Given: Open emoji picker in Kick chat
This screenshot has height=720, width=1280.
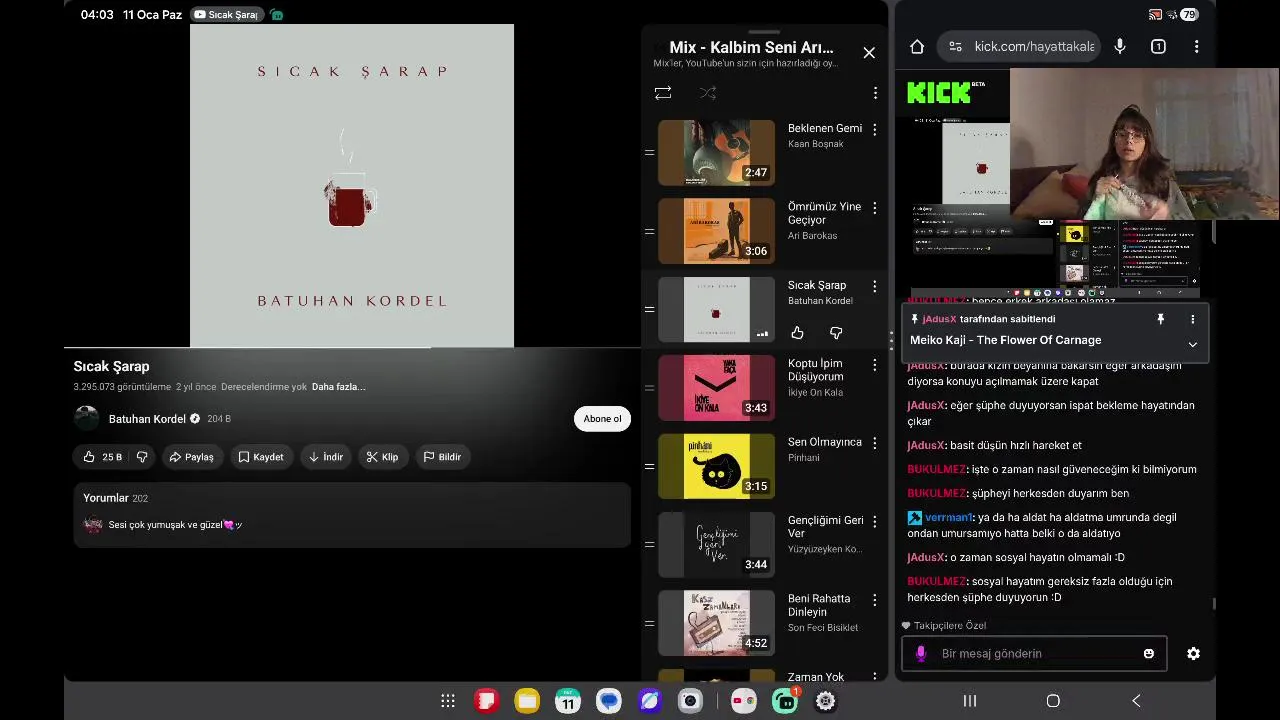Looking at the screenshot, I should [1148, 653].
